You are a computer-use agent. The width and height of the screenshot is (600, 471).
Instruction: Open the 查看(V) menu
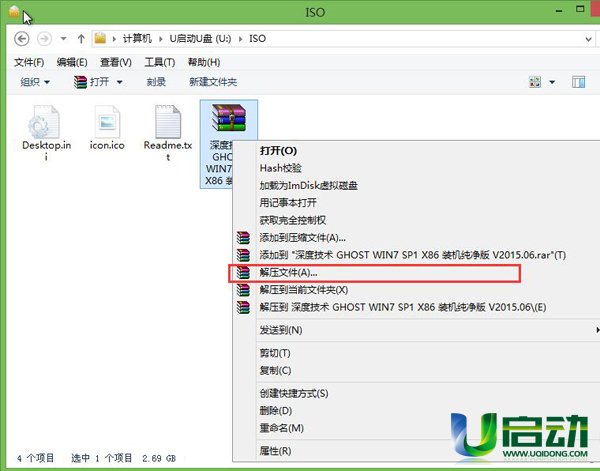116,62
